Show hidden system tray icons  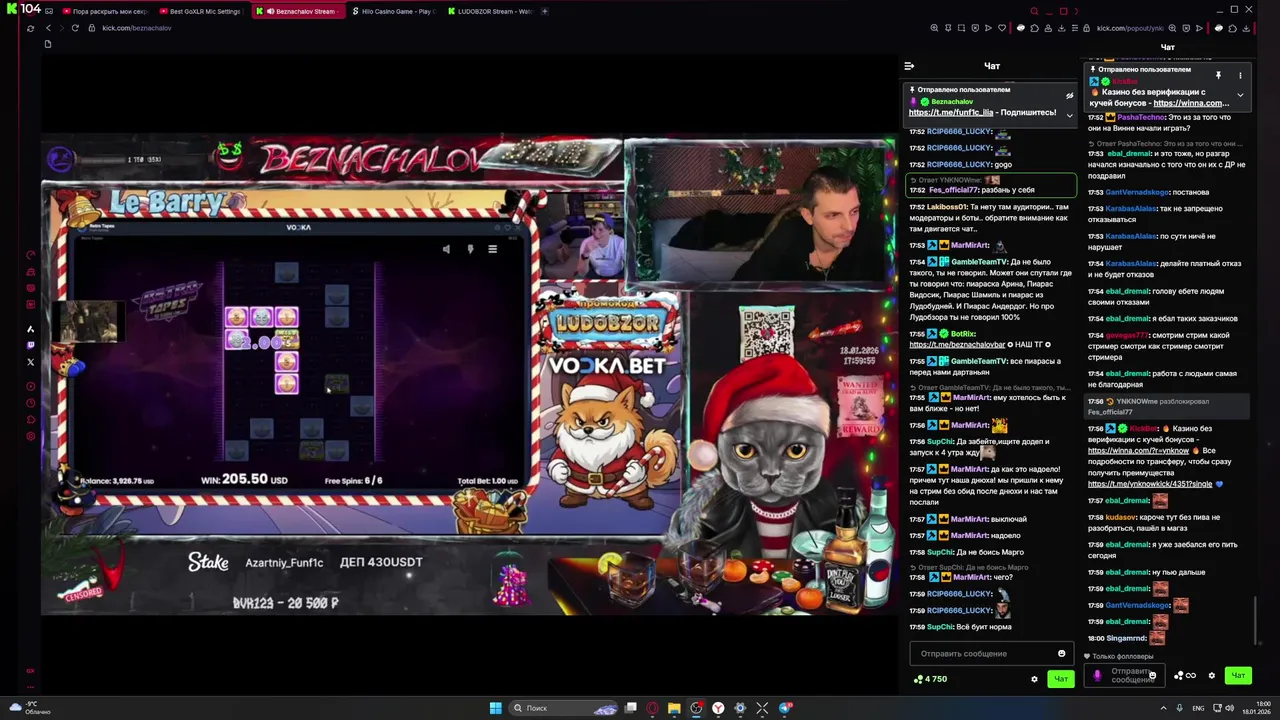click(1164, 708)
